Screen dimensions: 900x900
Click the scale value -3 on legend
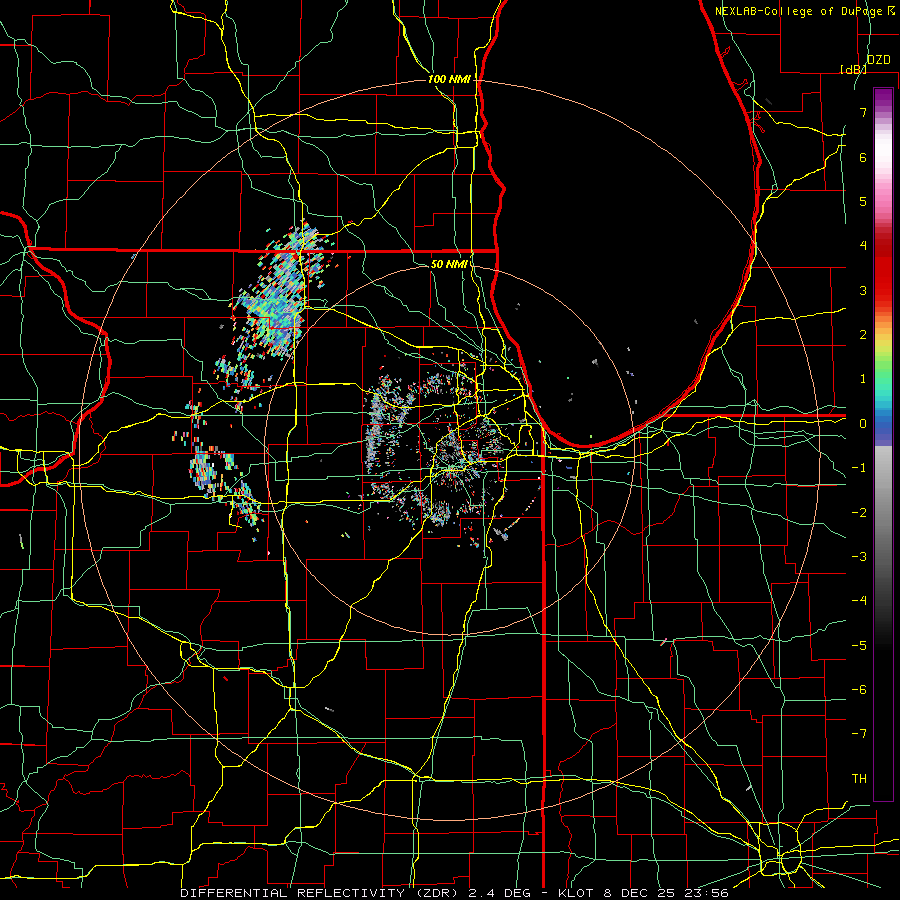click(859, 556)
